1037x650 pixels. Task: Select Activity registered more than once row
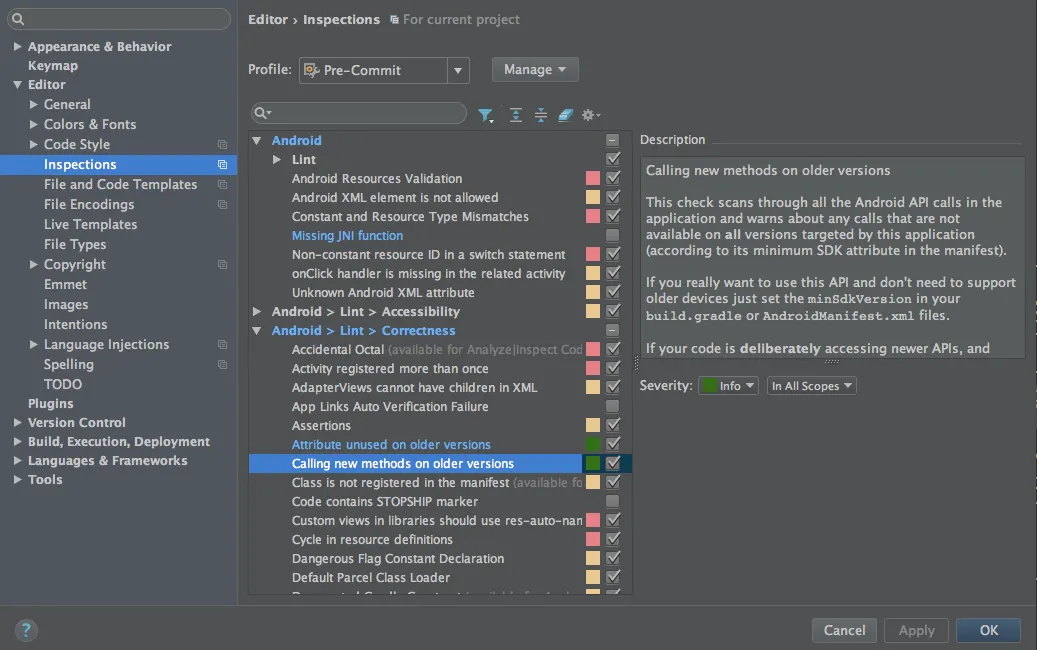[390, 368]
